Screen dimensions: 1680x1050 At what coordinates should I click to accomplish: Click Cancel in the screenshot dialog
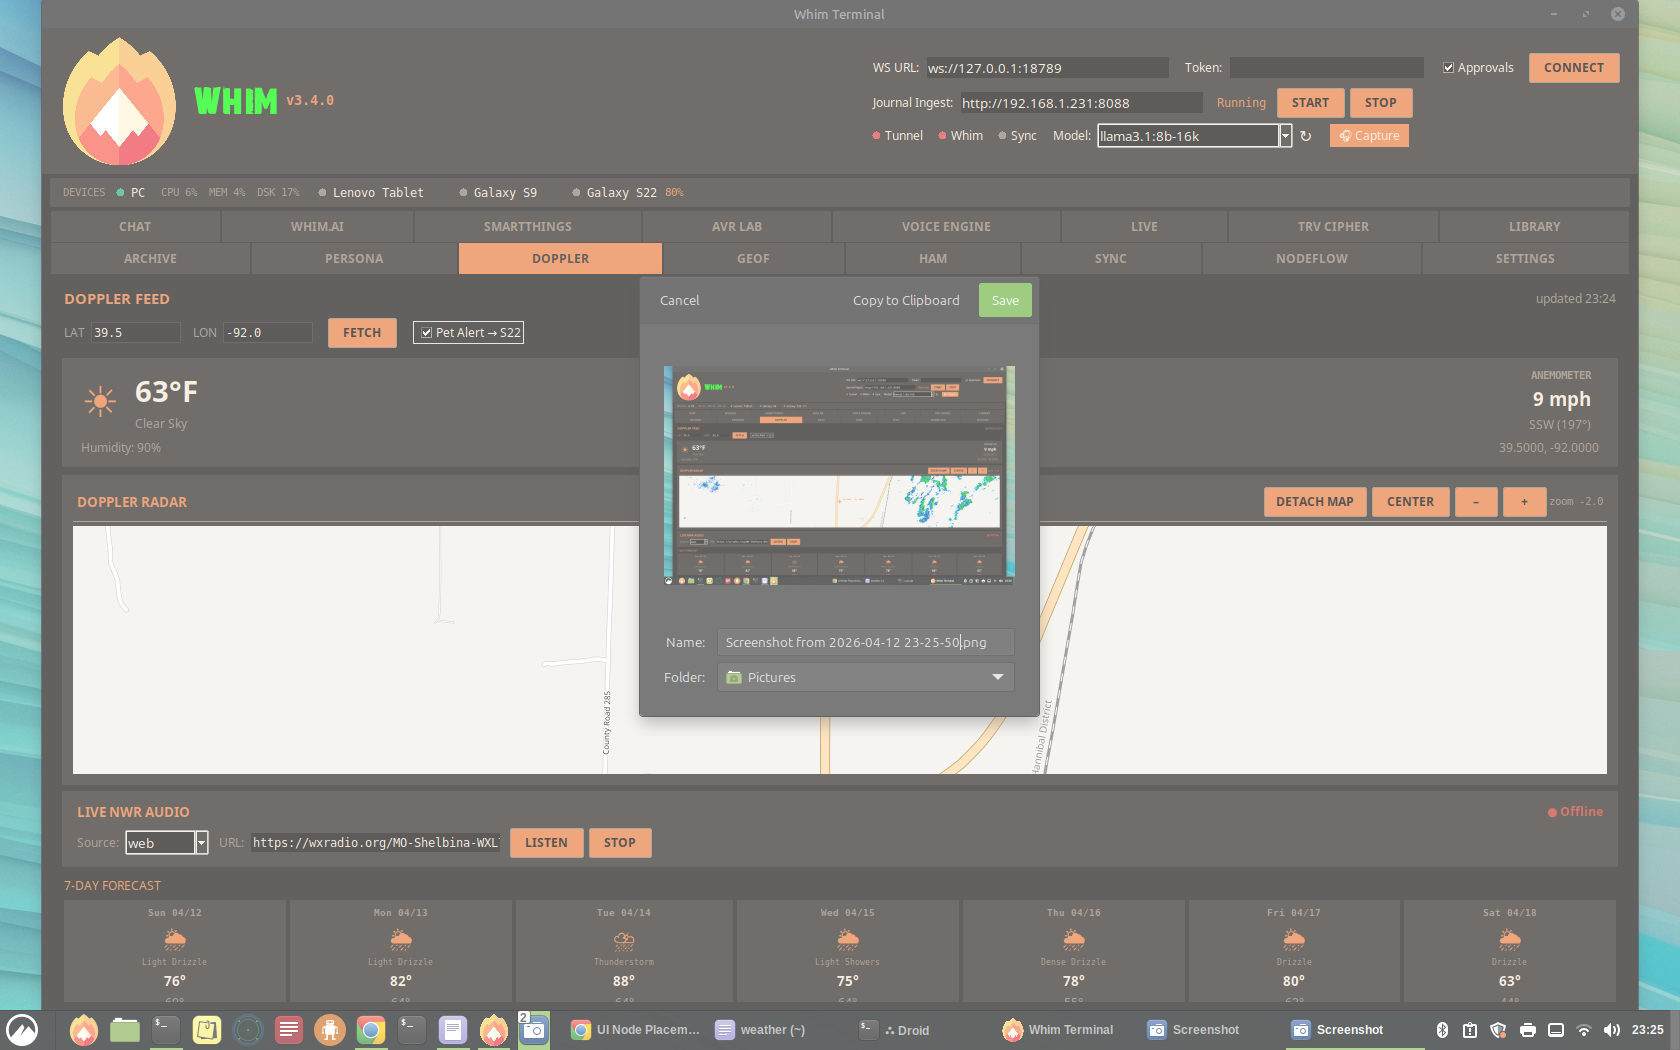[x=680, y=300]
